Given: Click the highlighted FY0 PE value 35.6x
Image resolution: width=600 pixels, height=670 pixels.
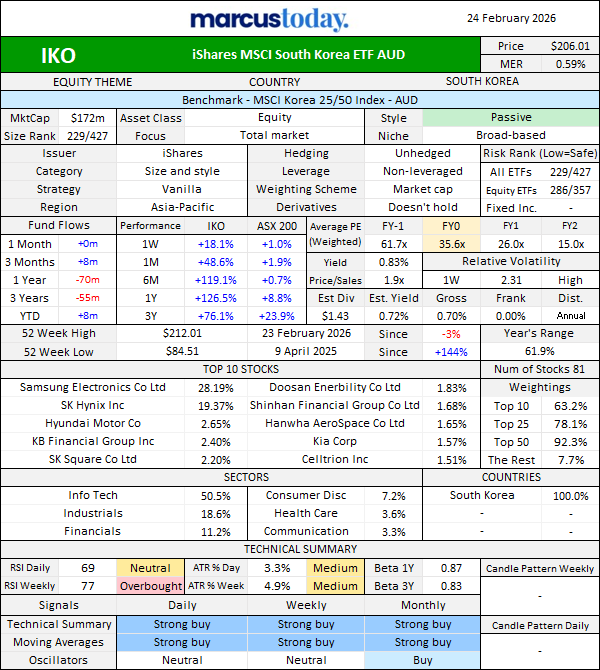Looking at the screenshot, I should tap(452, 244).
